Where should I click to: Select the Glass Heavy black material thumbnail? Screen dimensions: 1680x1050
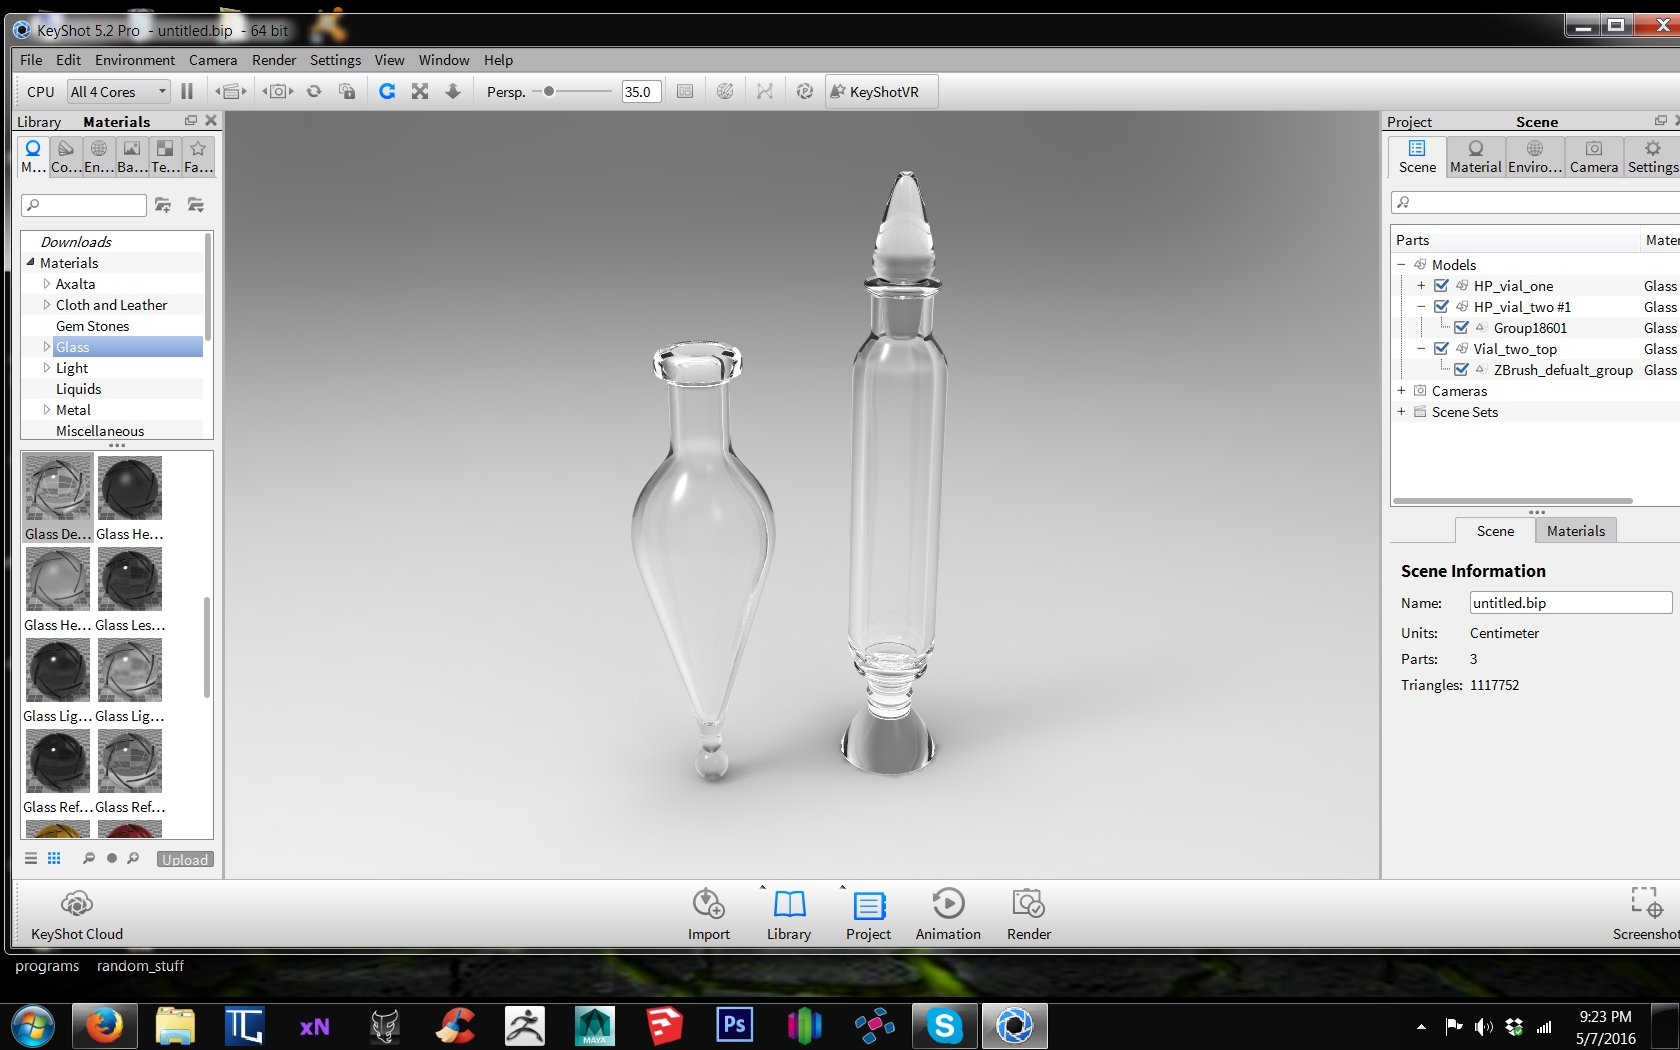130,489
